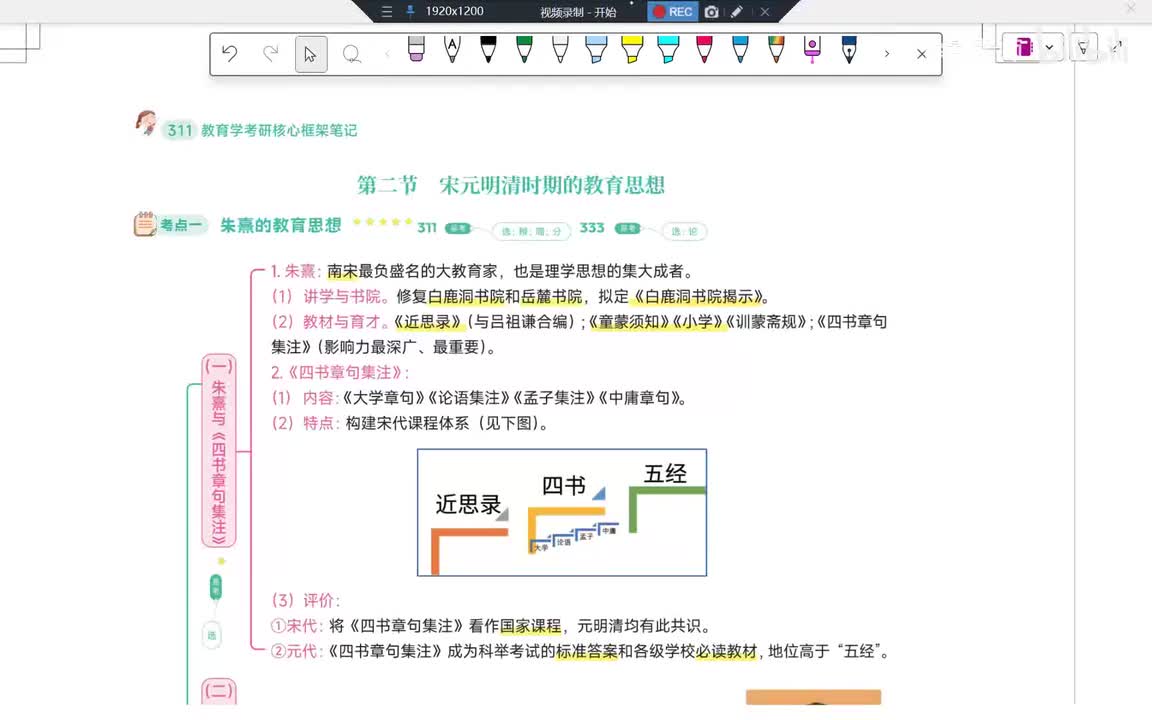Select the white pen
Image resolution: width=1152 pixels, height=720 pixels.
coord(560,49)
